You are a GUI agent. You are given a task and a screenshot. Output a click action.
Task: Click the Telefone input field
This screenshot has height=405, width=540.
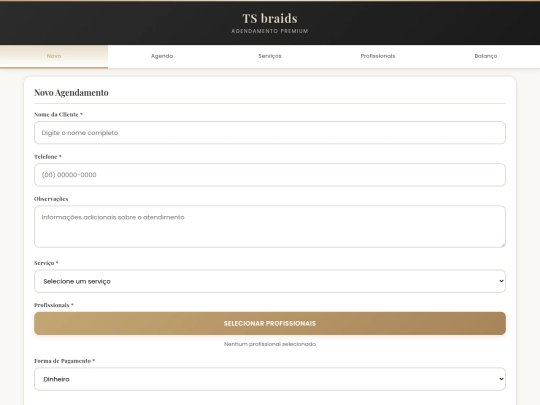pyautogui.click(x=270, y=175)
